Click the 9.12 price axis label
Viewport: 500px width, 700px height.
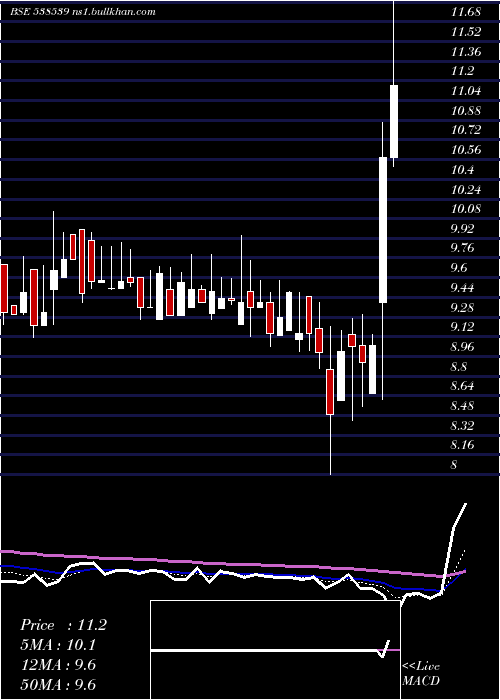(462, 327)
